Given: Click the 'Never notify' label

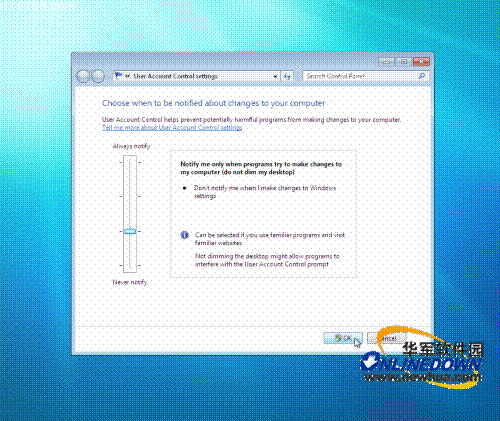Looking at the screenshot, I should point(130,282).
